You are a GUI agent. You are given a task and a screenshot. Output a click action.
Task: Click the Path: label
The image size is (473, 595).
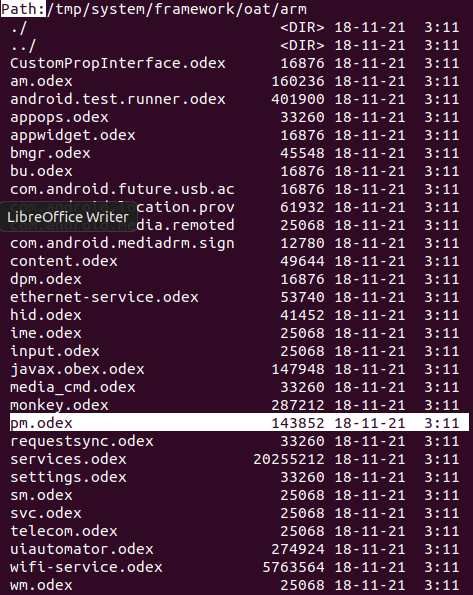tap(23, 9)
